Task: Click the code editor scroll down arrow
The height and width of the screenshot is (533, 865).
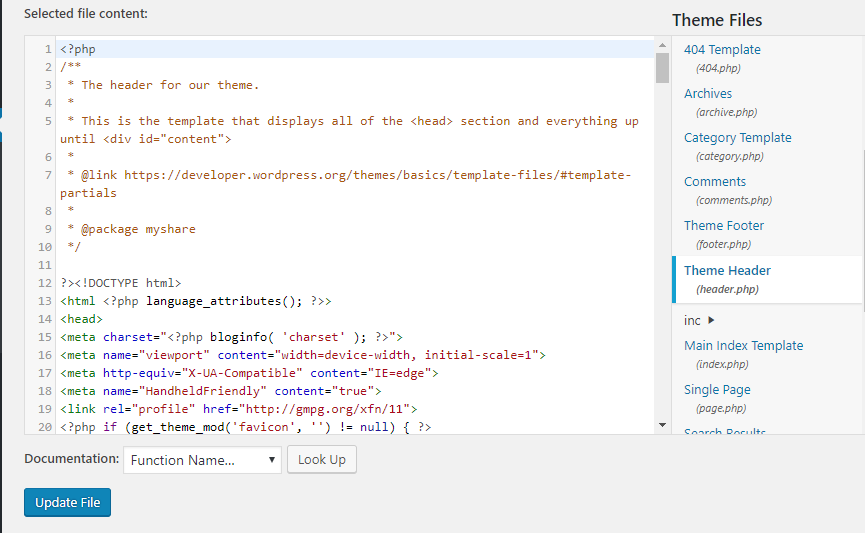Action: 662,425
